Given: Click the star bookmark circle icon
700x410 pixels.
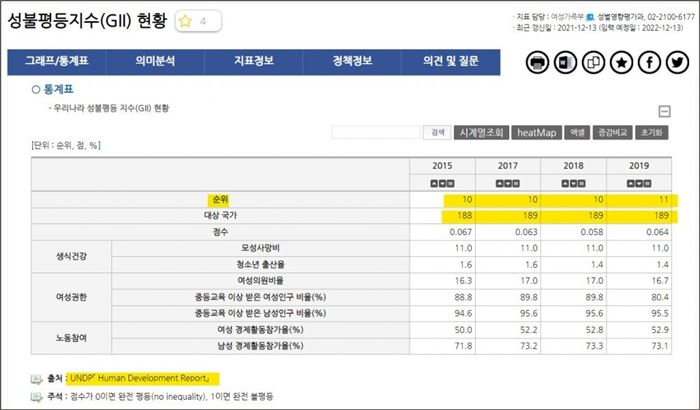Looking at the screenshot, I should click(621, 63).
